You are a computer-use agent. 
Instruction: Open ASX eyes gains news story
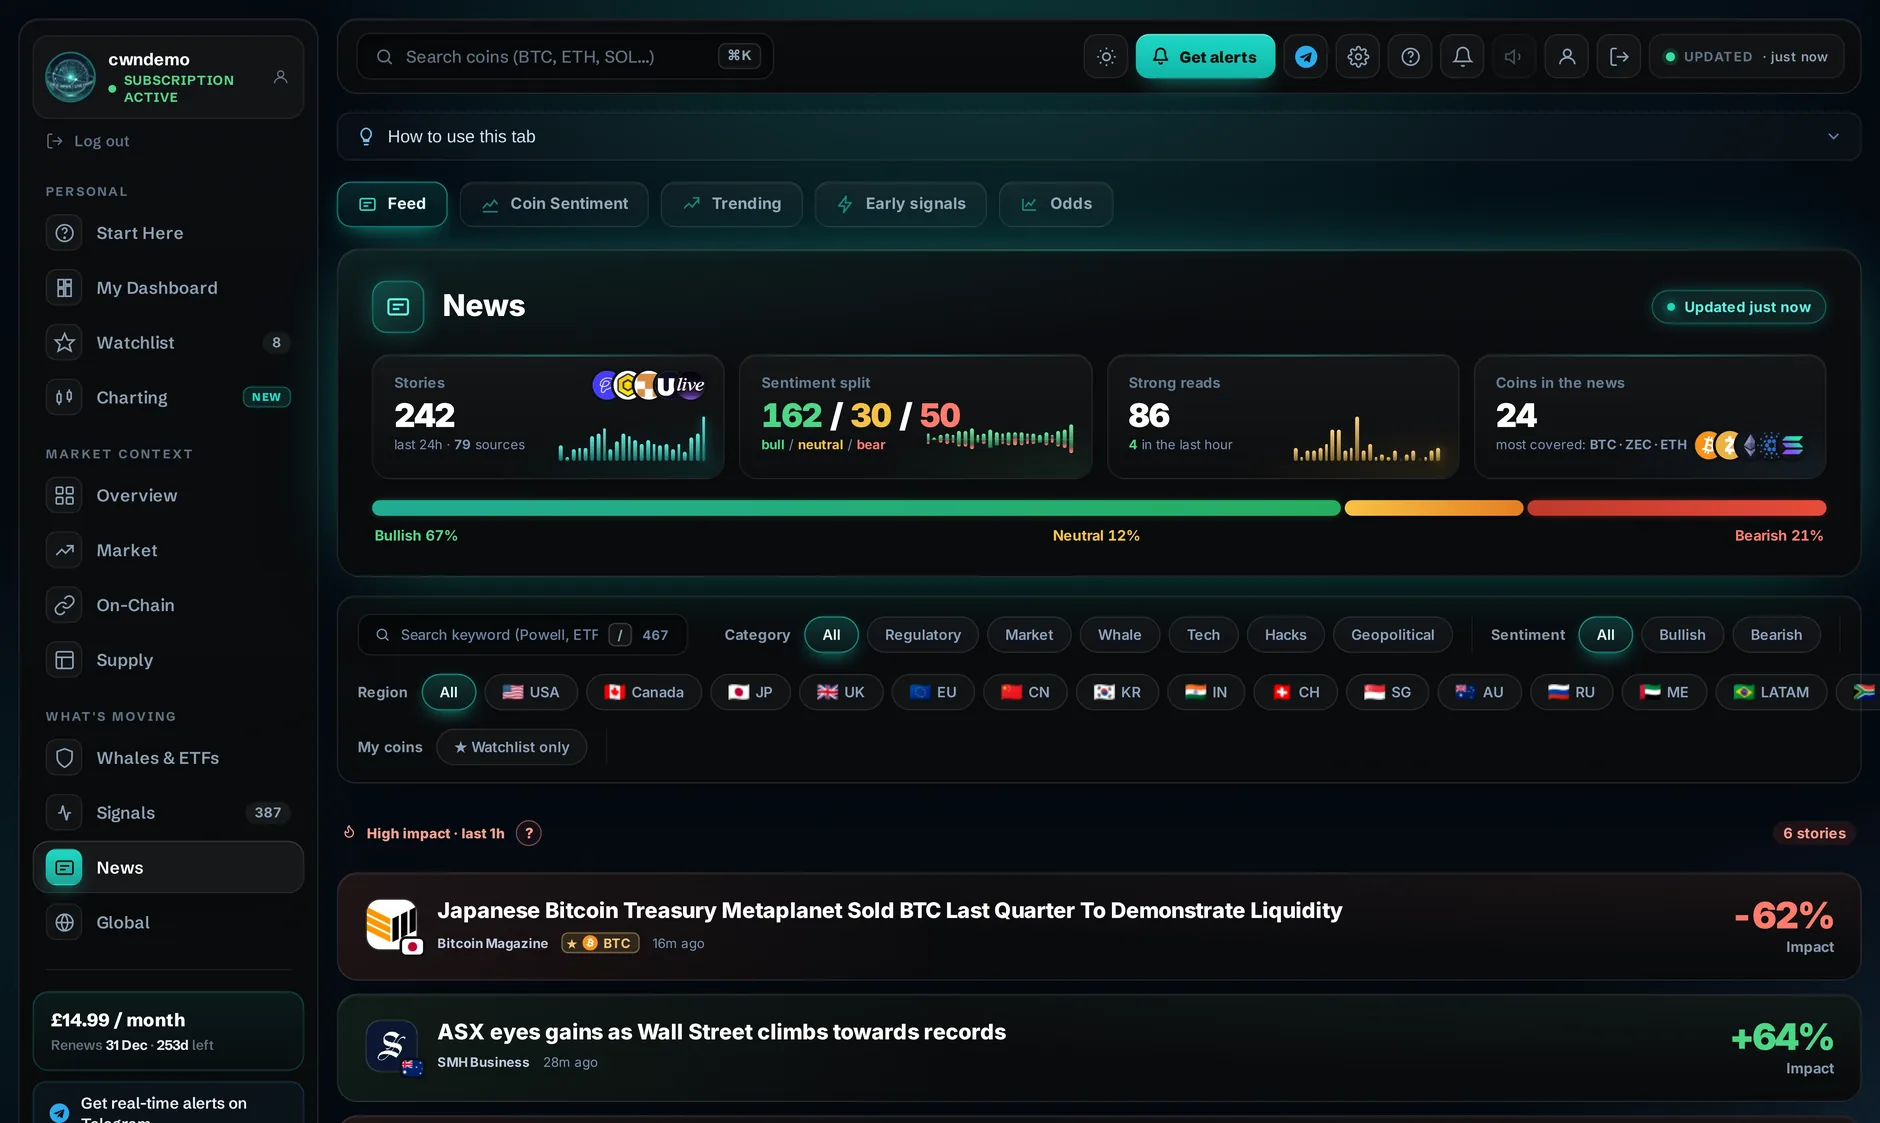[1098, 1047]
